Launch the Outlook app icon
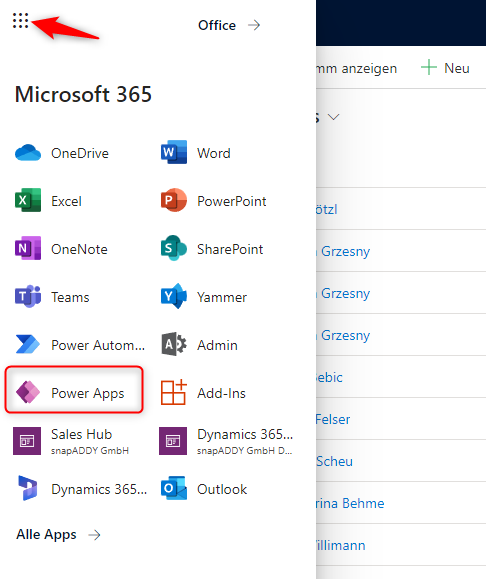 tap(174, 488)
